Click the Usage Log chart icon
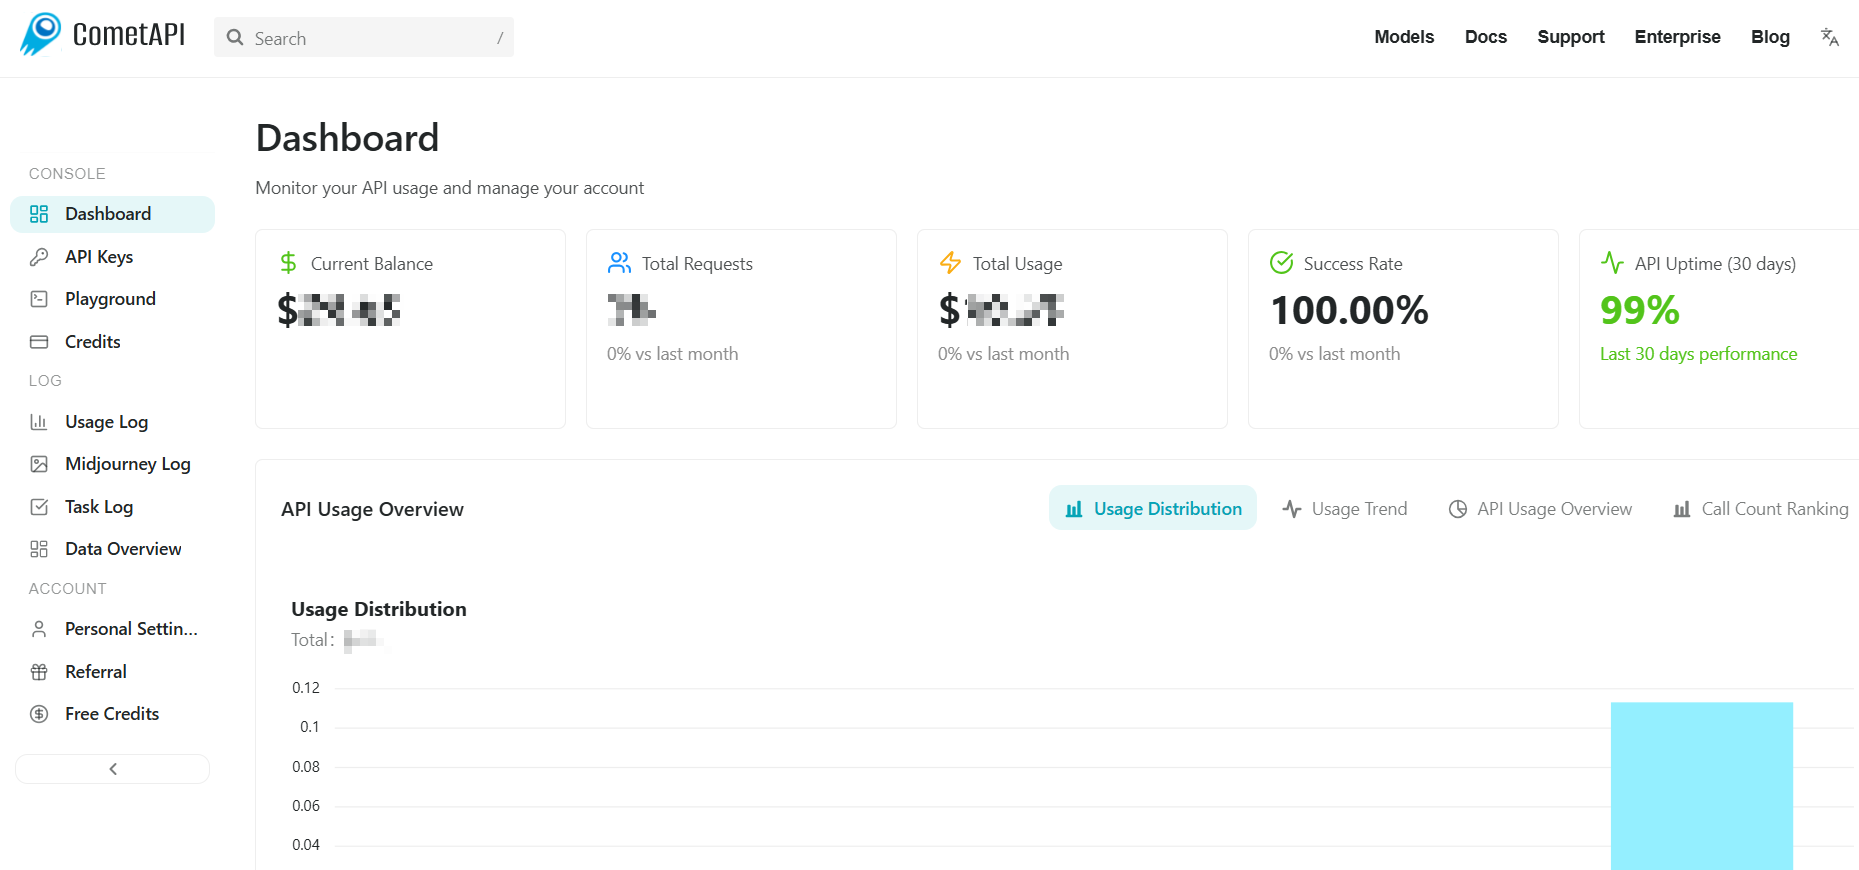1859x870 pixels. point(39,422)
